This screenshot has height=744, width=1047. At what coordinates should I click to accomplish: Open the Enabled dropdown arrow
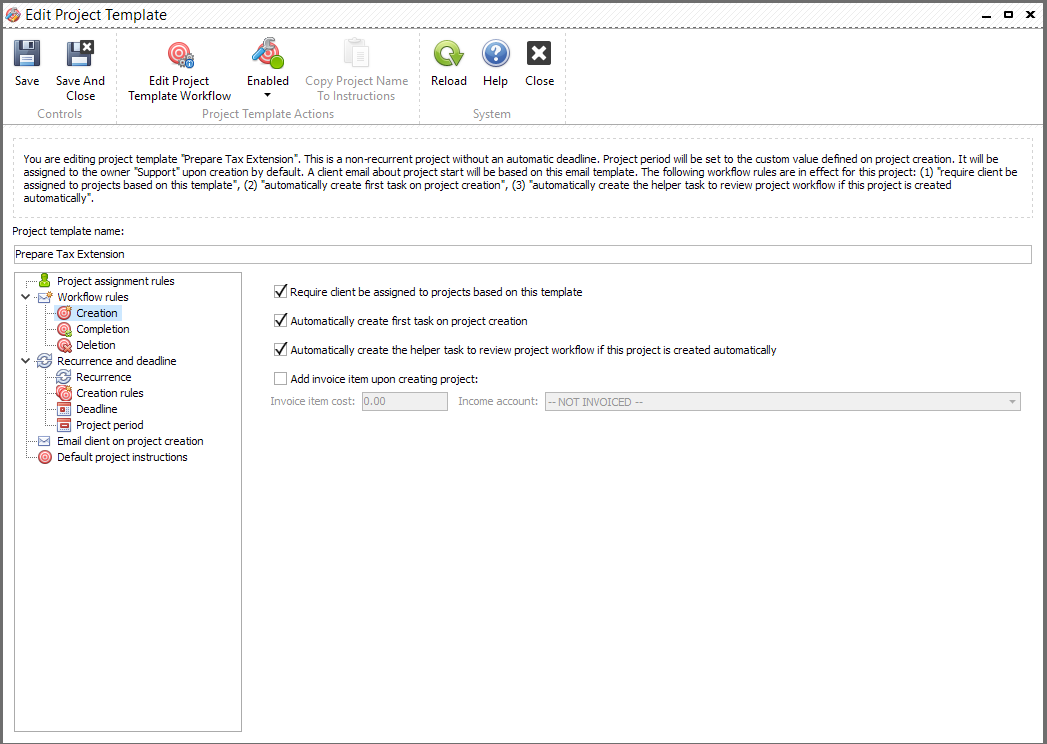[x=268, y=96]
